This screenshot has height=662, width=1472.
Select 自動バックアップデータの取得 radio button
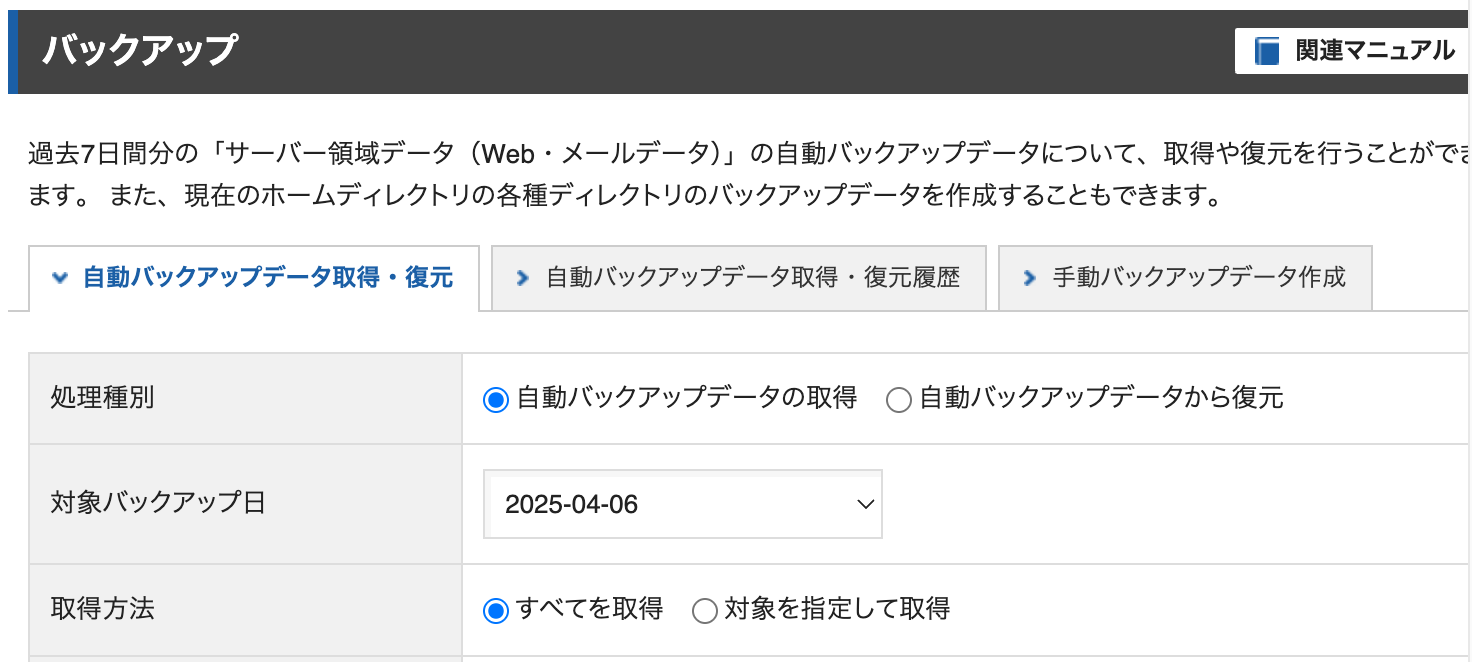point(496,400)
